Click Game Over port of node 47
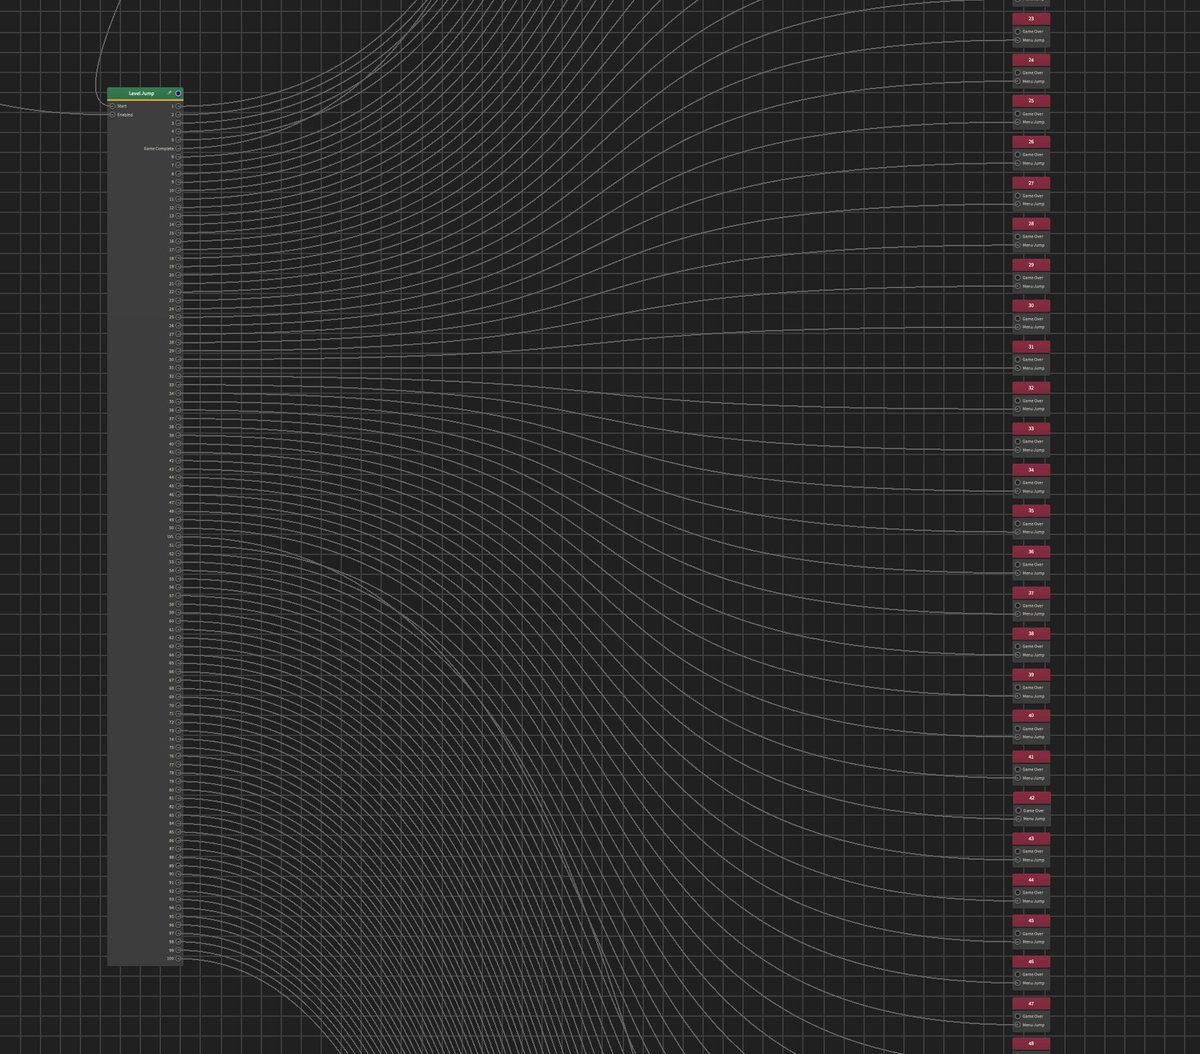Viewport: 1200px width, 1054px height. 1018,1016
